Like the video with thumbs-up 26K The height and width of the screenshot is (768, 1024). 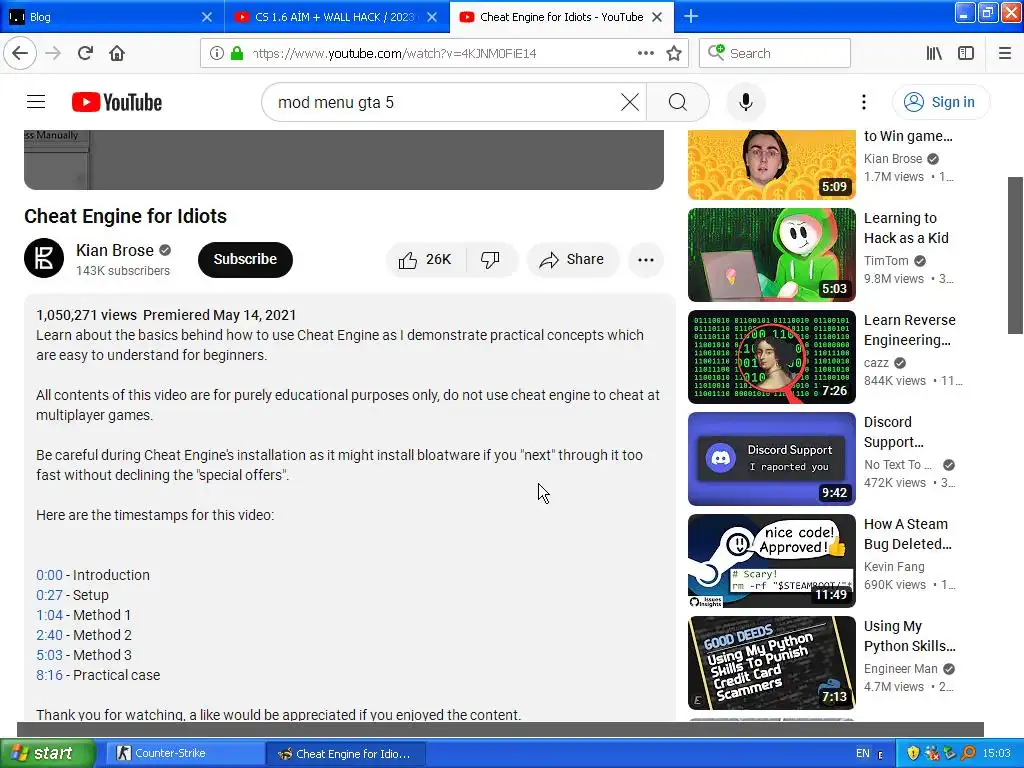point(425,259)
